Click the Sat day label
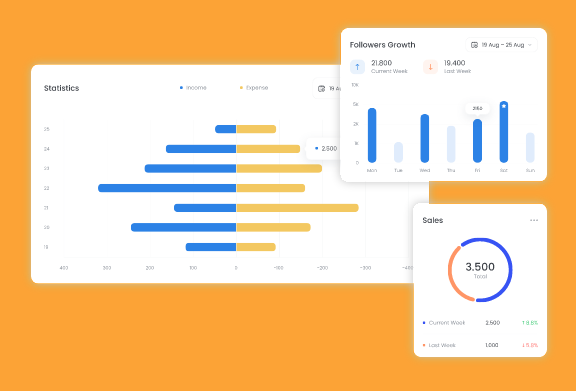This screenshot has width=576, height=391. [504, 171]
